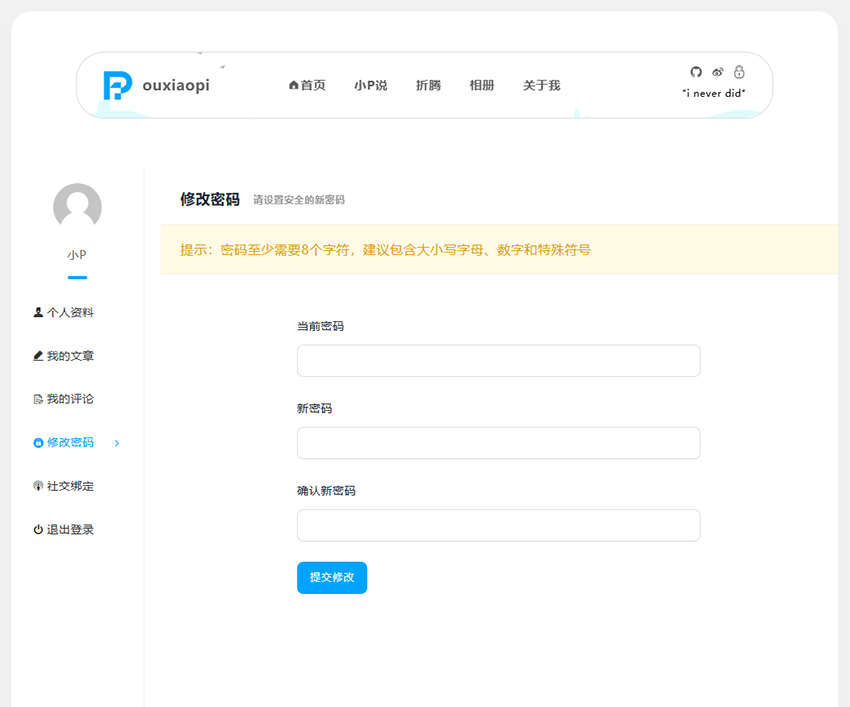The height and width of the screenshot is (707, 850).
Task: Click the padlock icon in header
Action: (x=739, y=72)
